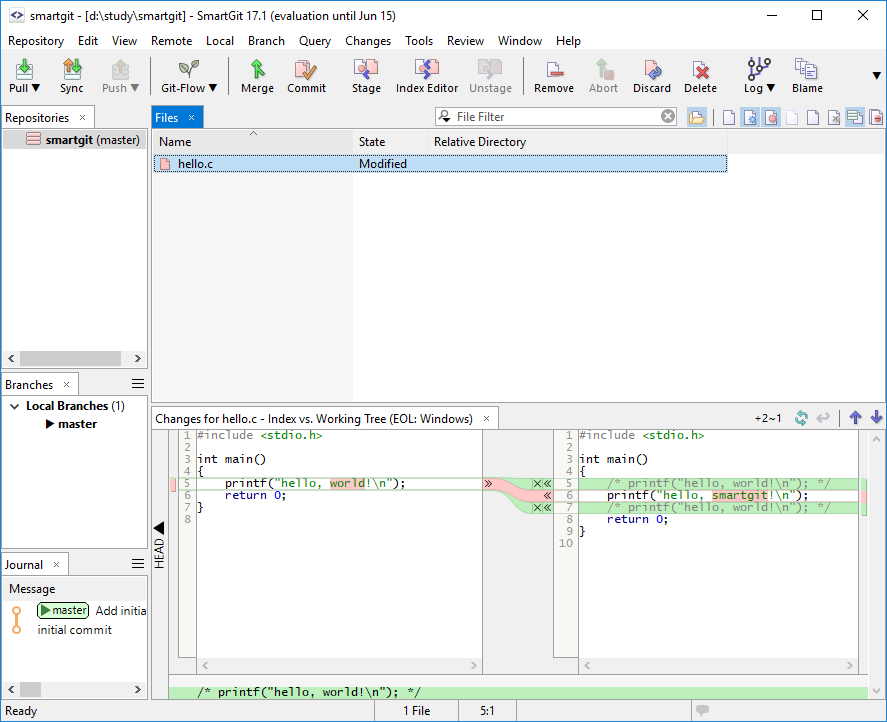
Task: Click the hello.c file icon
Action: pyautogui.click(x=165, y=164)
